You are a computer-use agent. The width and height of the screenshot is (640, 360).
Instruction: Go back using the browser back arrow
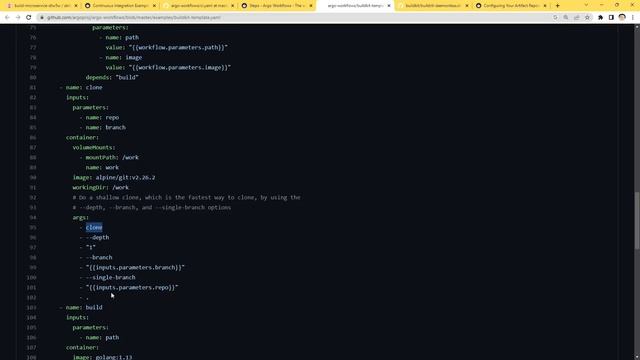[x=7, y=18]
